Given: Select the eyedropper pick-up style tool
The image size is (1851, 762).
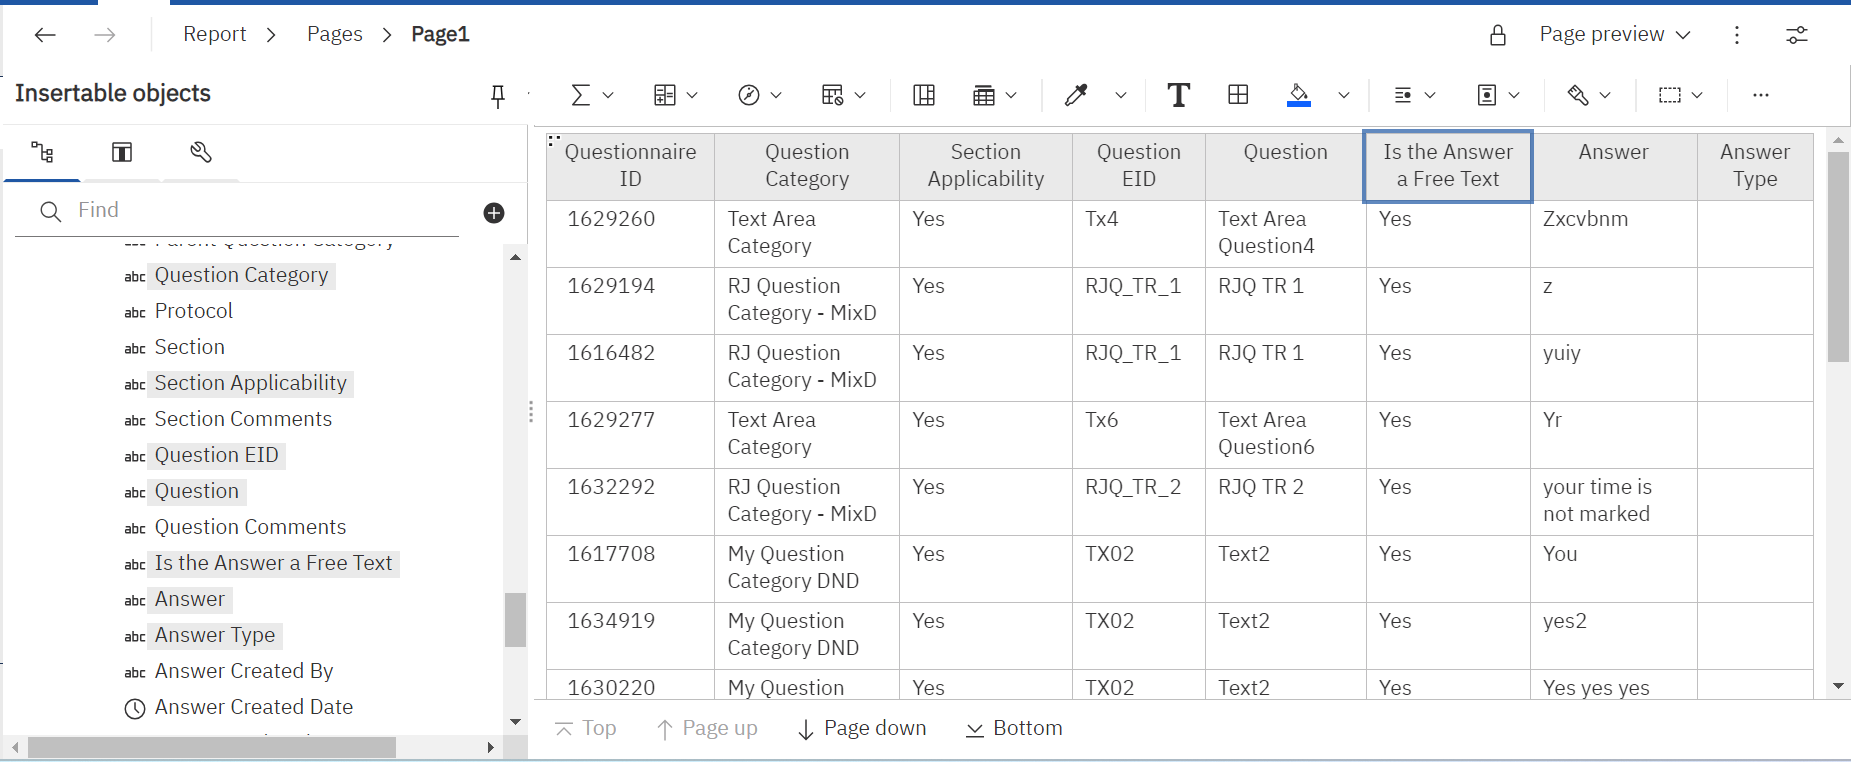Looking at the screenshot, I should point(1076,95).
